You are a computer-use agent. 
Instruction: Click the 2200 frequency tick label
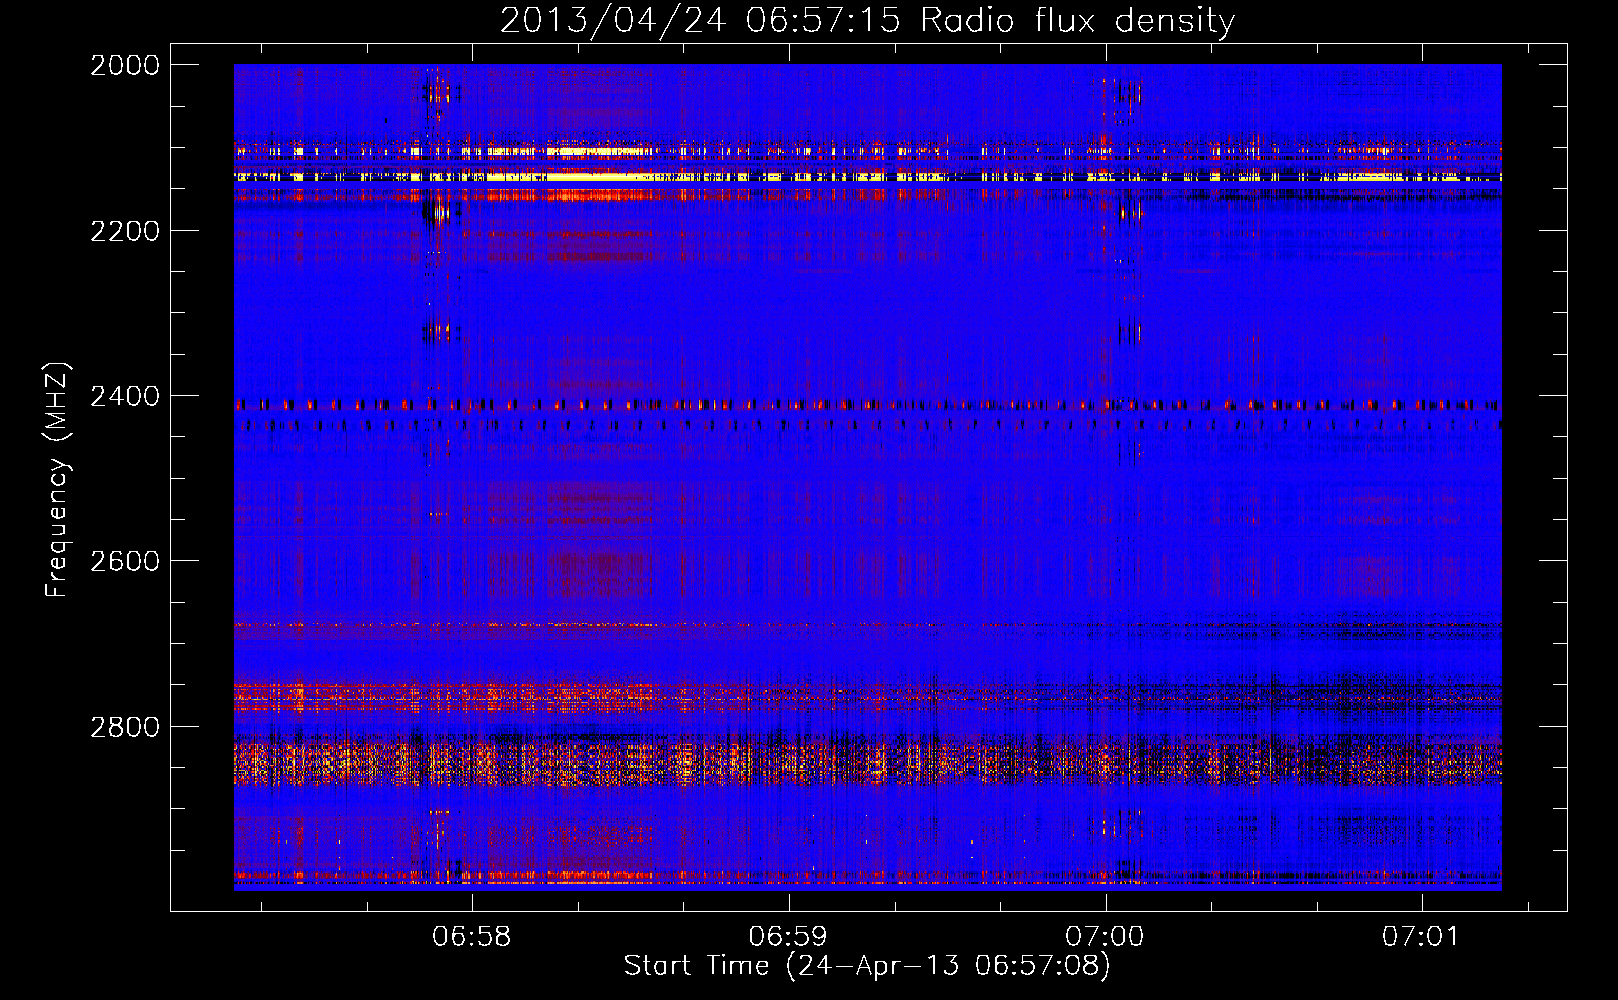[x=125, y=231]
